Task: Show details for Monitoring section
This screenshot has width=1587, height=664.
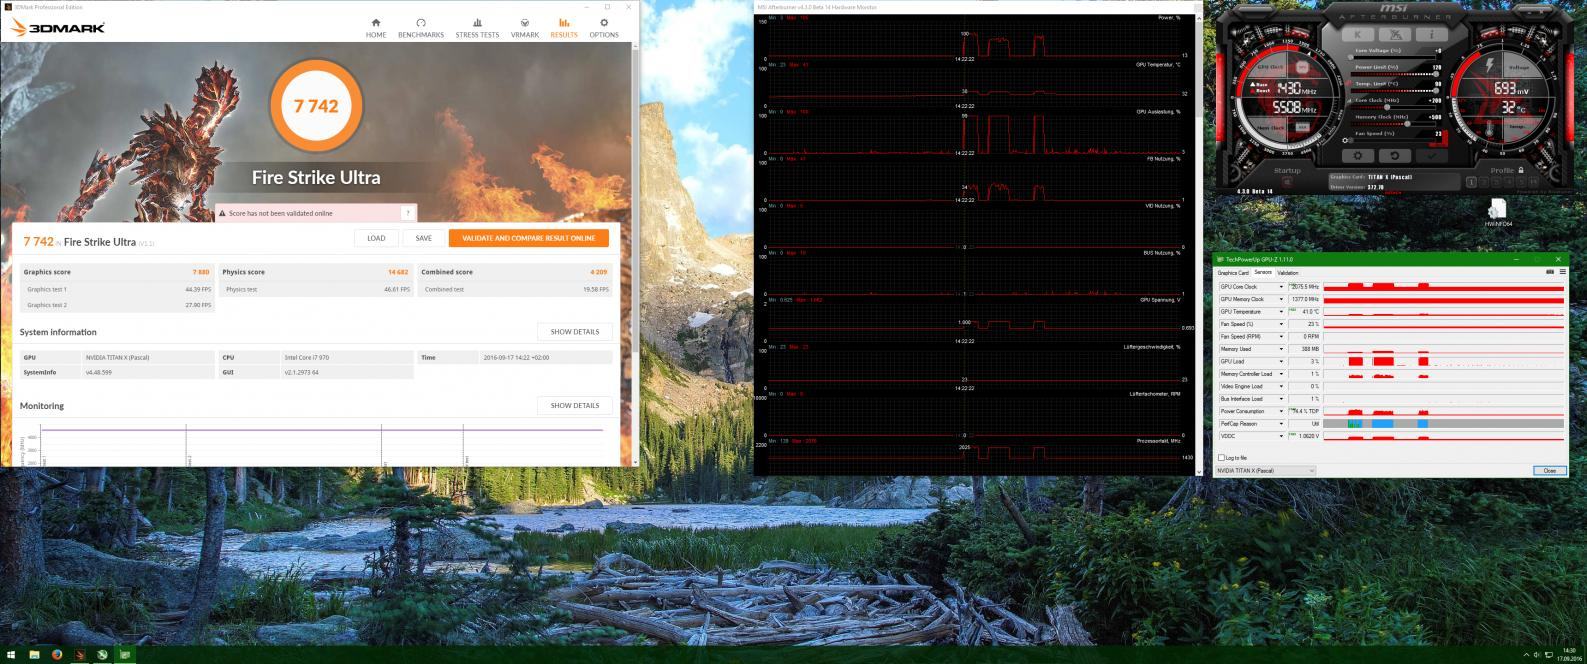Action: click(x=575, y=406)
